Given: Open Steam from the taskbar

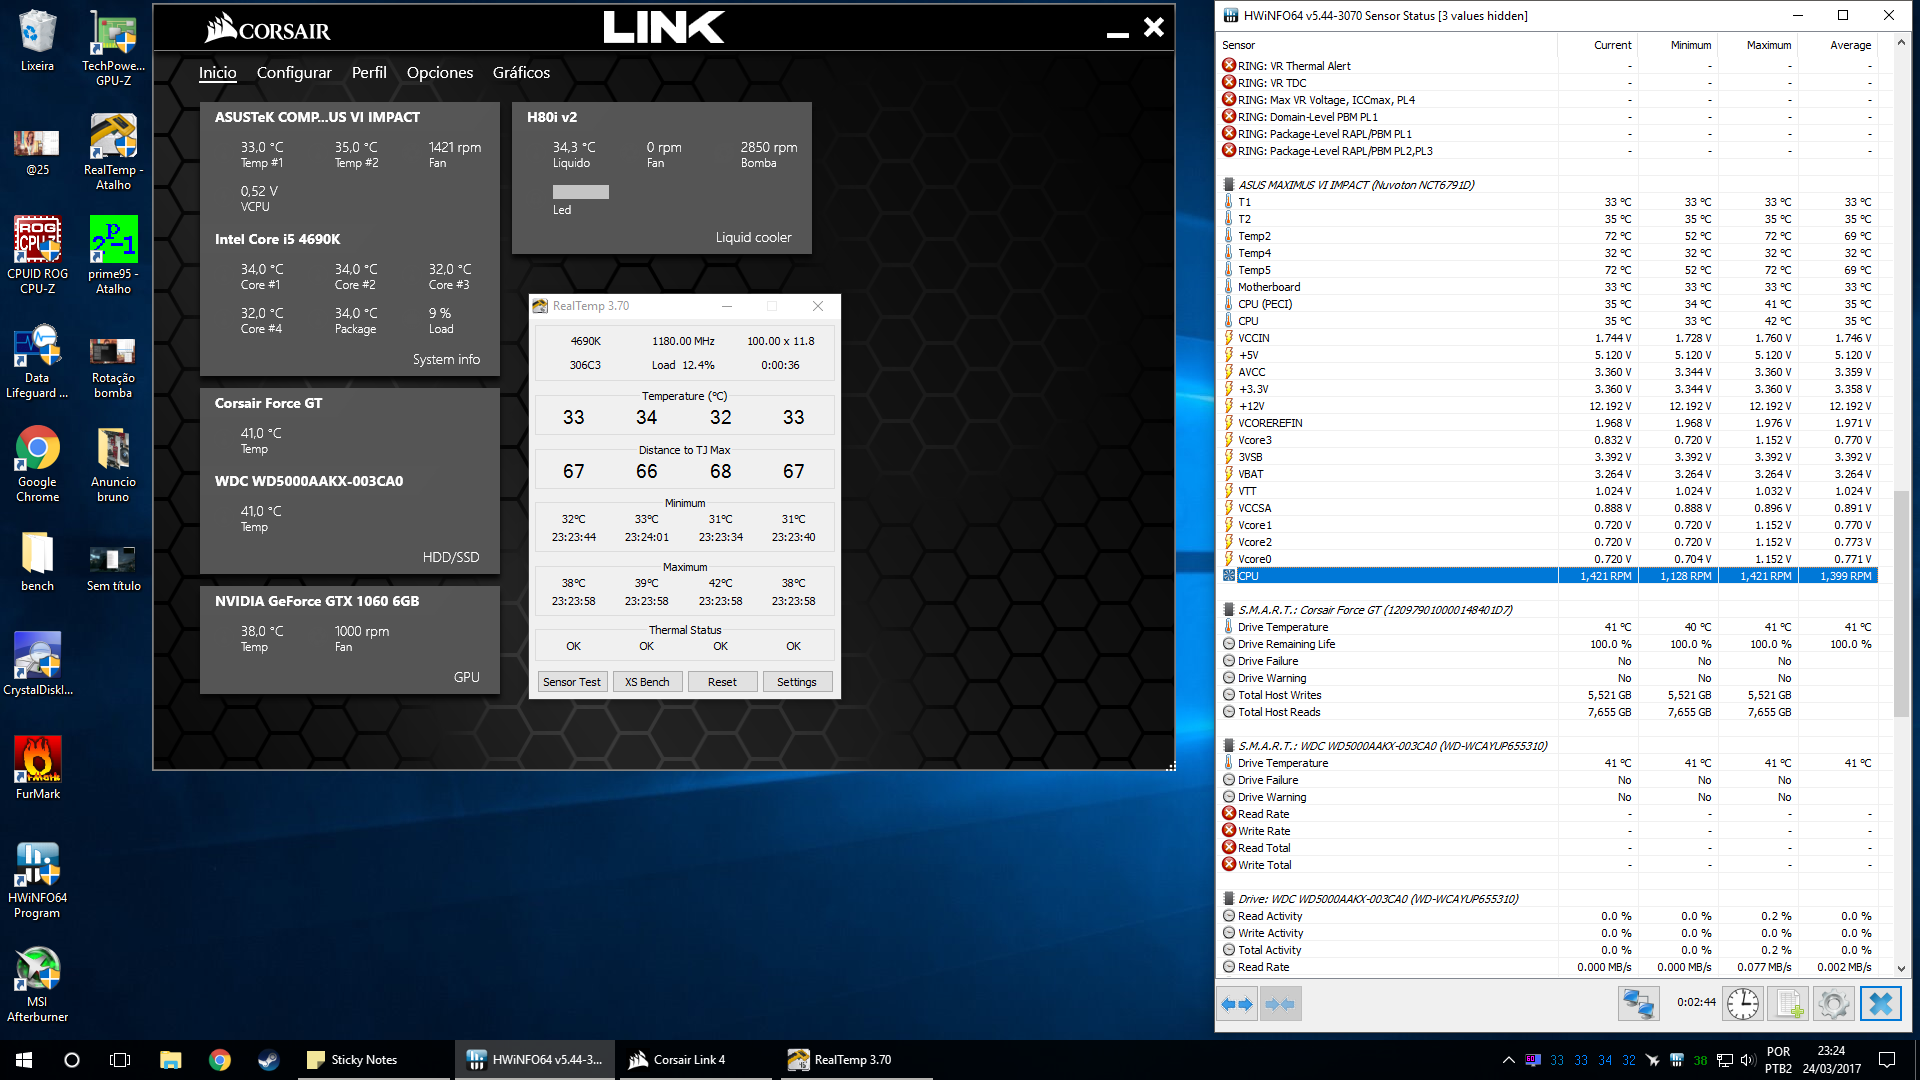Looking at the screenshot, I should pyautogui.click(x=268, y=1060).
